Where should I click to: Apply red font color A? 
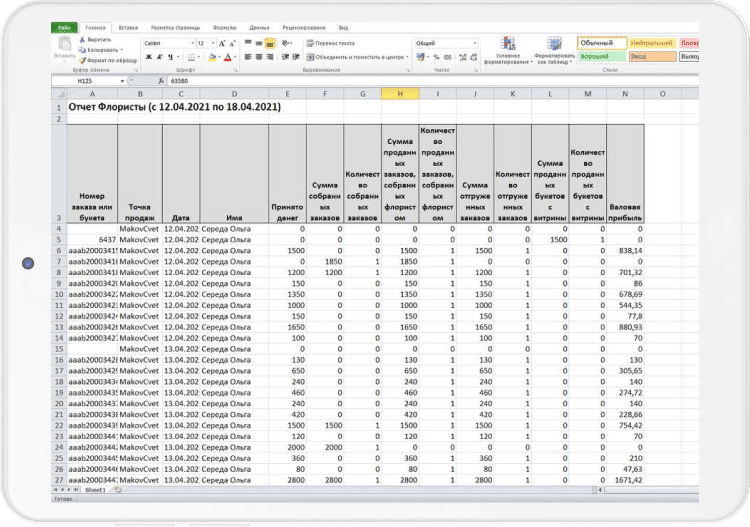tap(228, 57)
